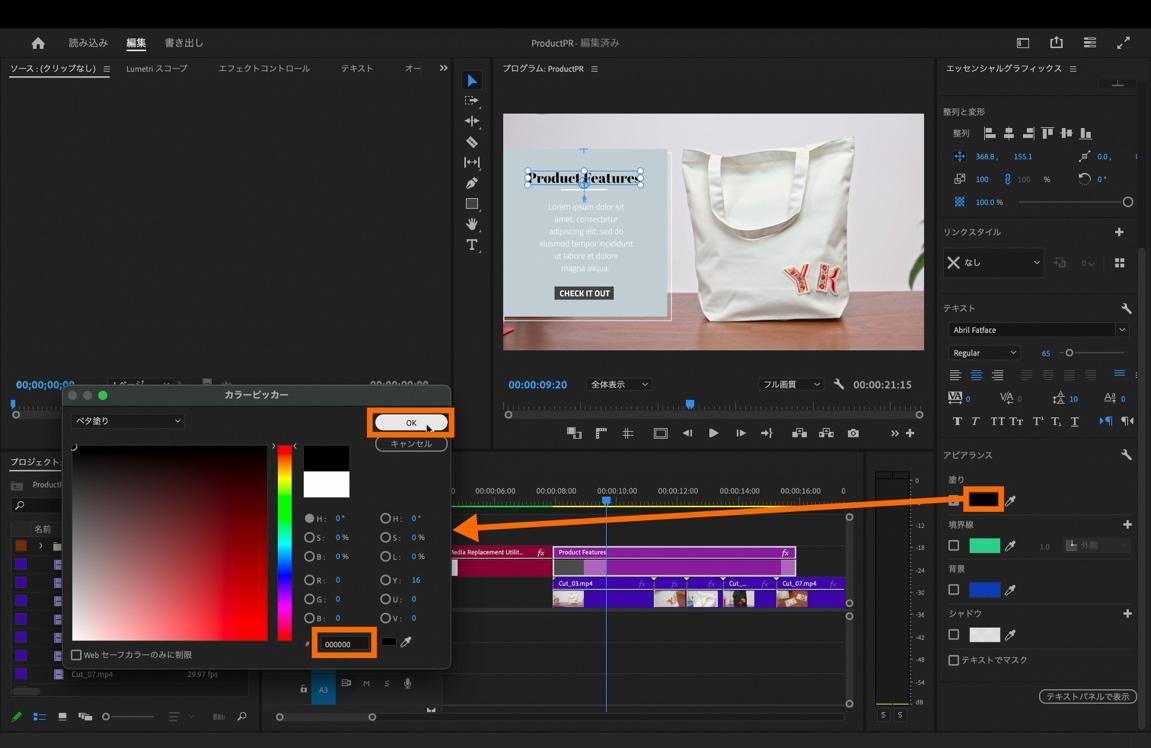Enable the background checkbox
This screenshot has height=748, width=1151.
pyautogui.click(x=954, y=589)
